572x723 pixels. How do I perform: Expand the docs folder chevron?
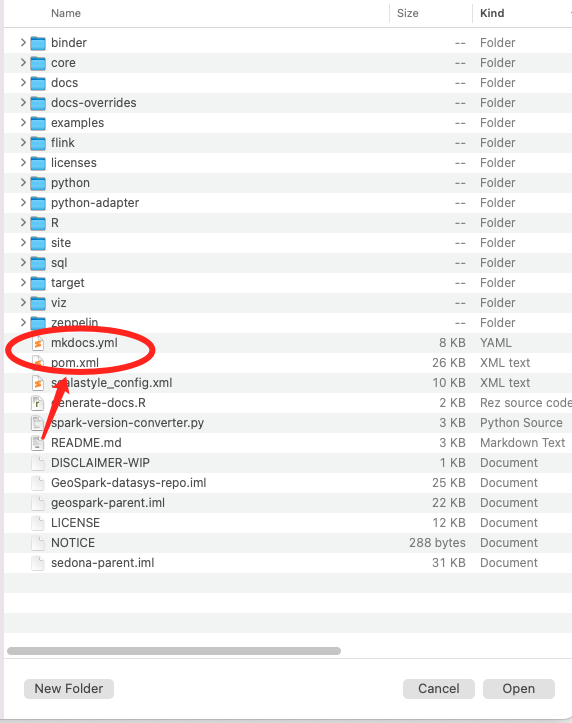pos(23,83)
